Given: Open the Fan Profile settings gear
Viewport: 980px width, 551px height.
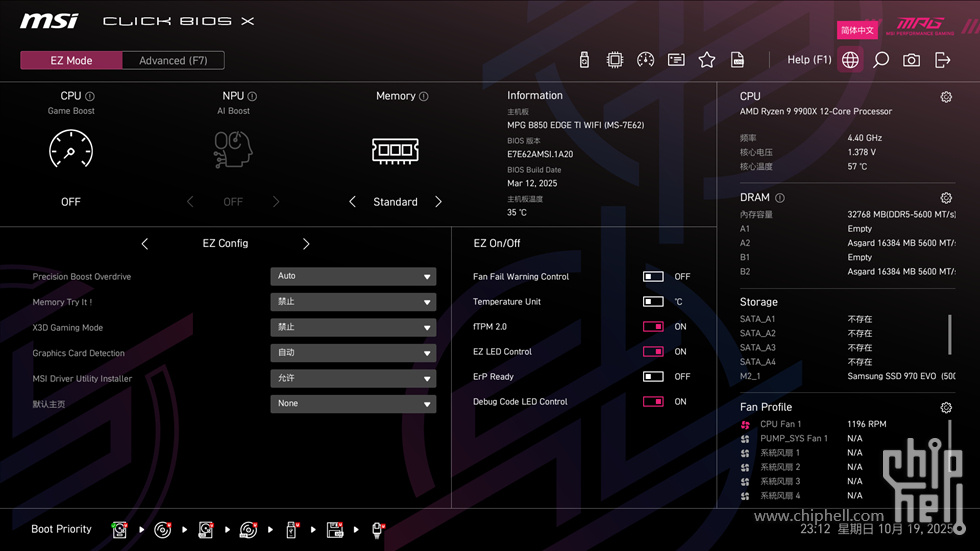Looking at the screenshot, I should coord(946,407).
